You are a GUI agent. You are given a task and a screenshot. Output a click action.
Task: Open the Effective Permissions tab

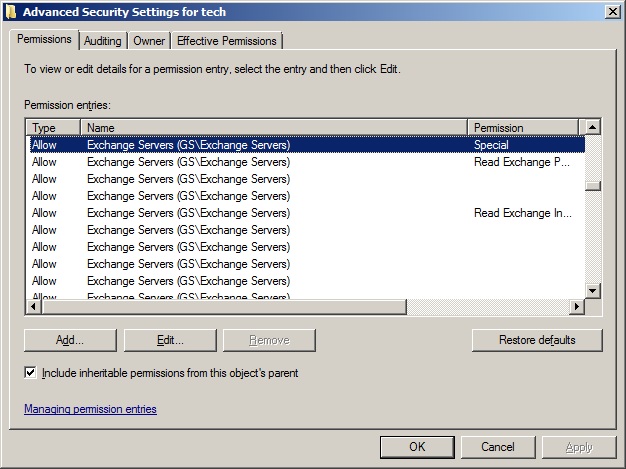point(227,41)
